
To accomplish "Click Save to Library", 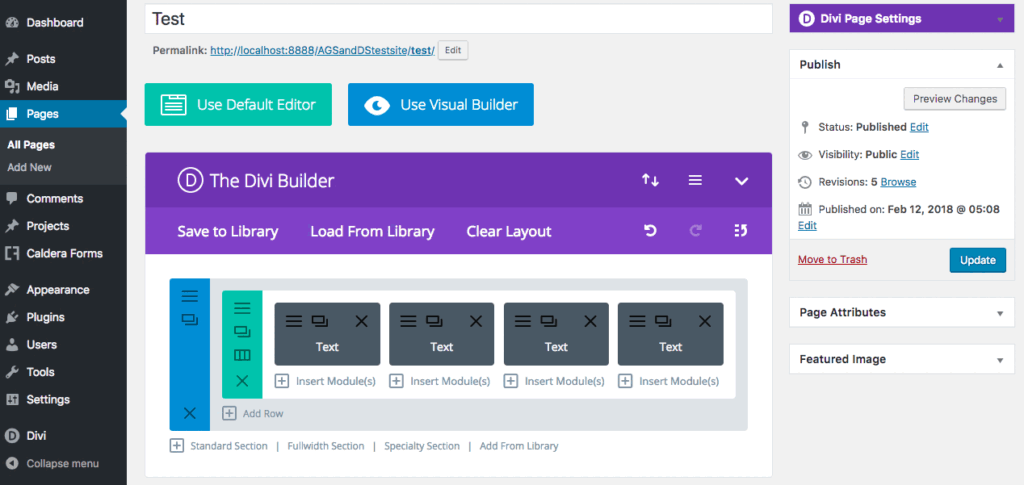I will [x=228, y=231].
